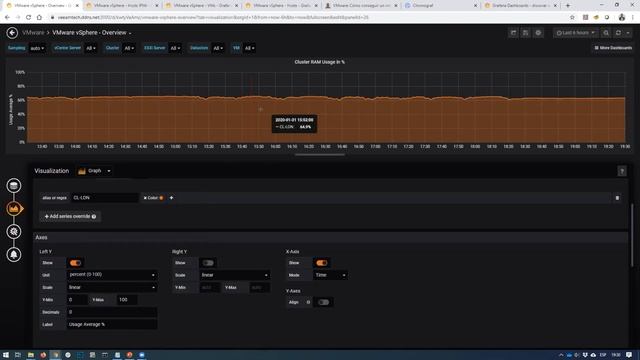Open the Windows notification center

tap(629, 355)
